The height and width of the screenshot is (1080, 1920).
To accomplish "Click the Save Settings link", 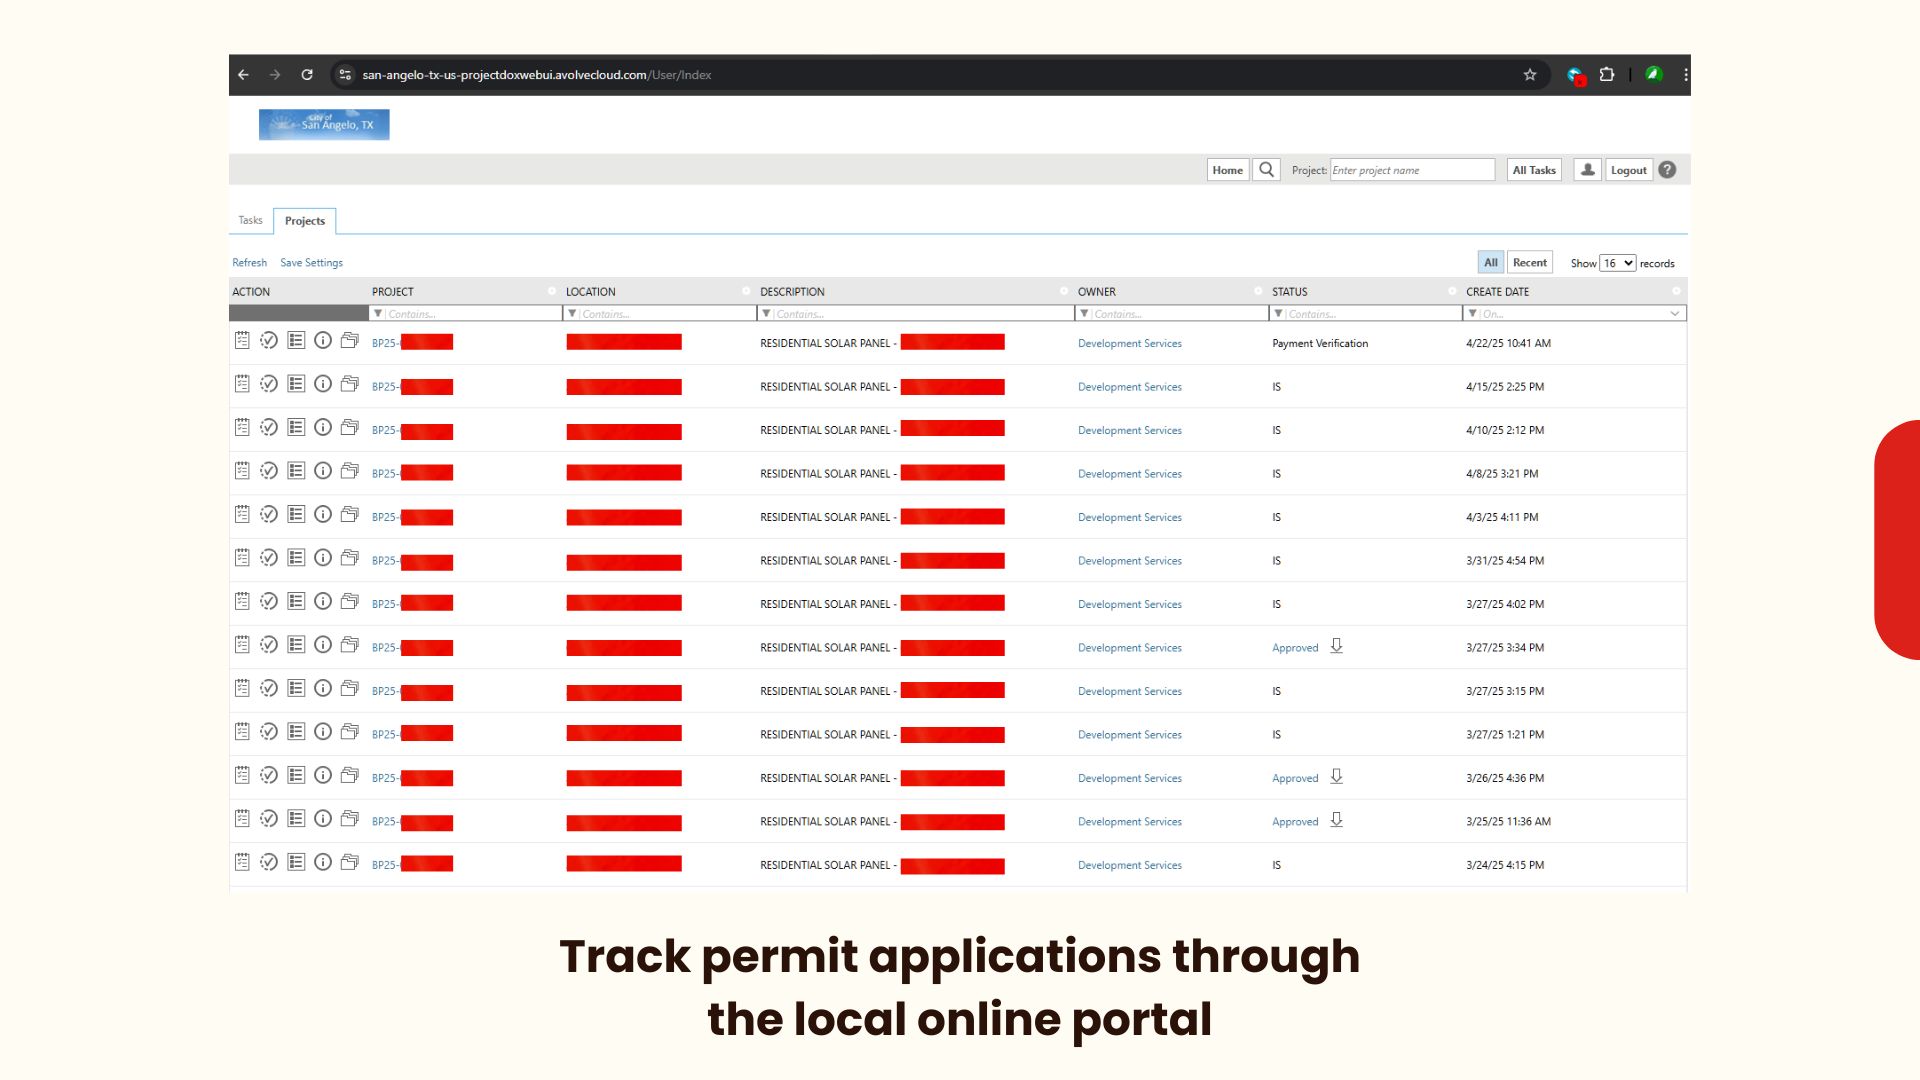I will click(311, 263).
